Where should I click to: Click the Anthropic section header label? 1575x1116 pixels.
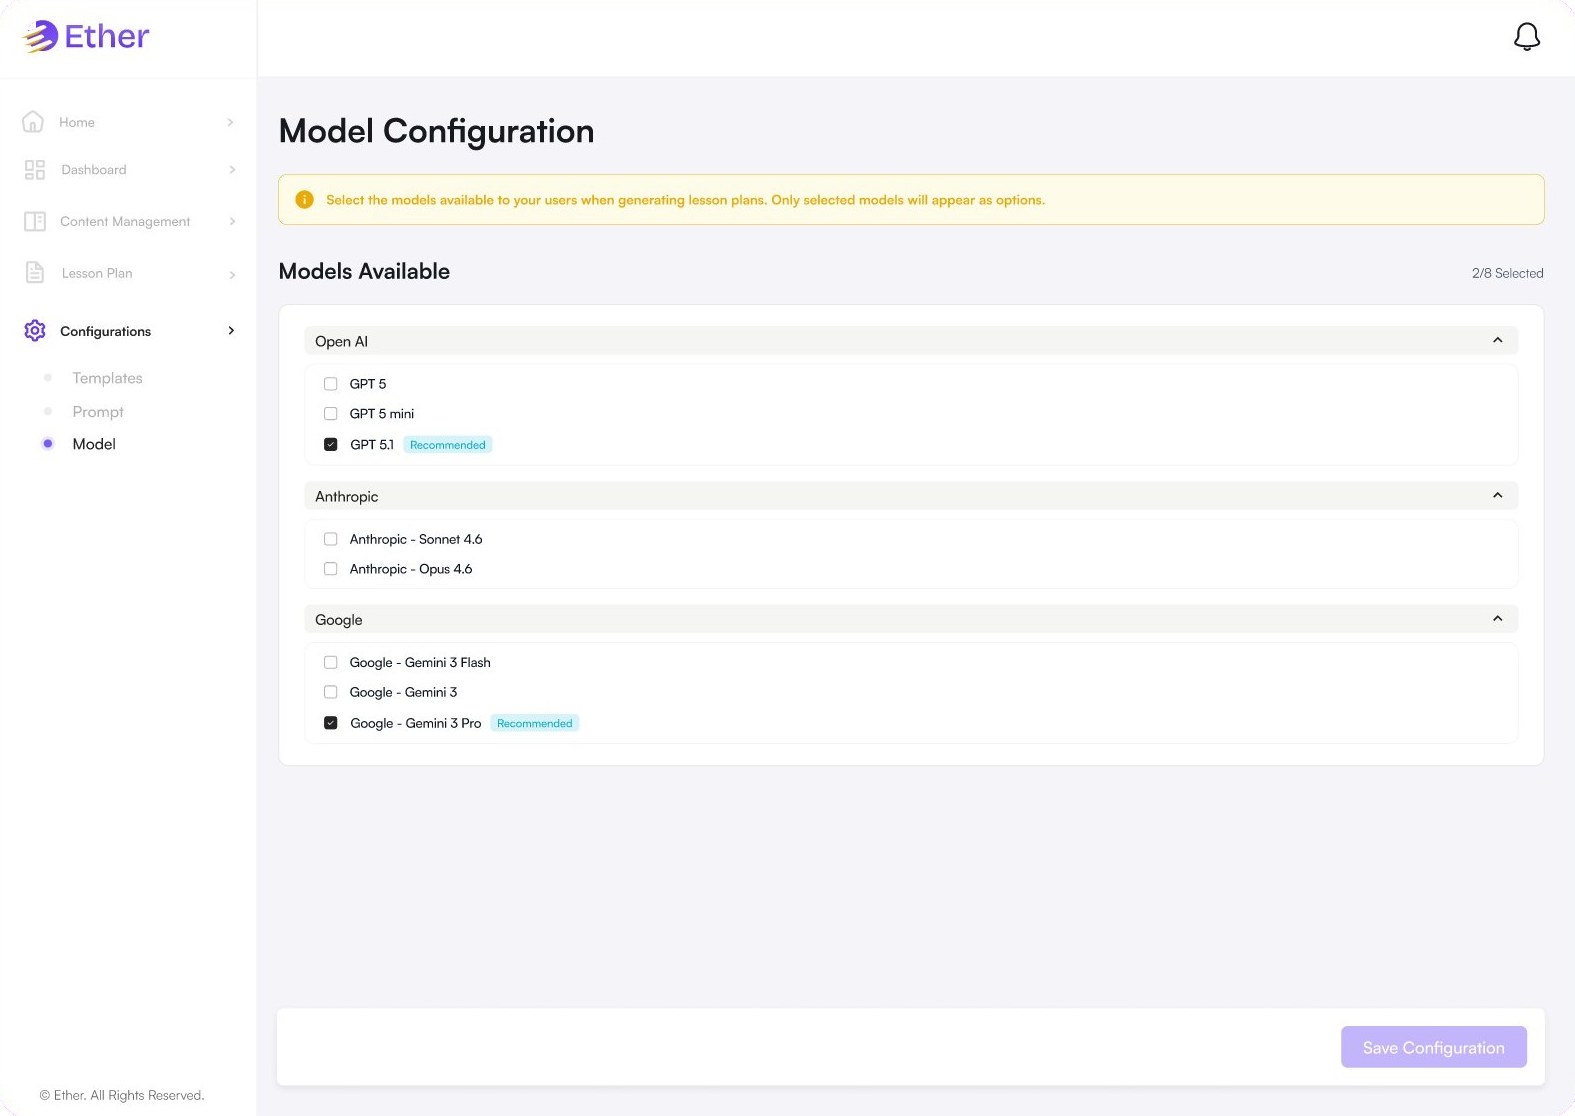pos(346,496)
